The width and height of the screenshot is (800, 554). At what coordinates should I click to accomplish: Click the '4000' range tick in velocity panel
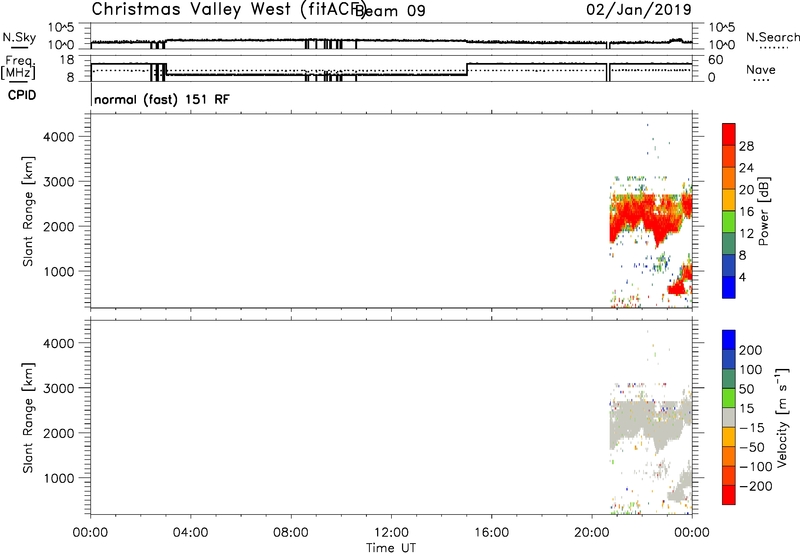coord(59,343)
